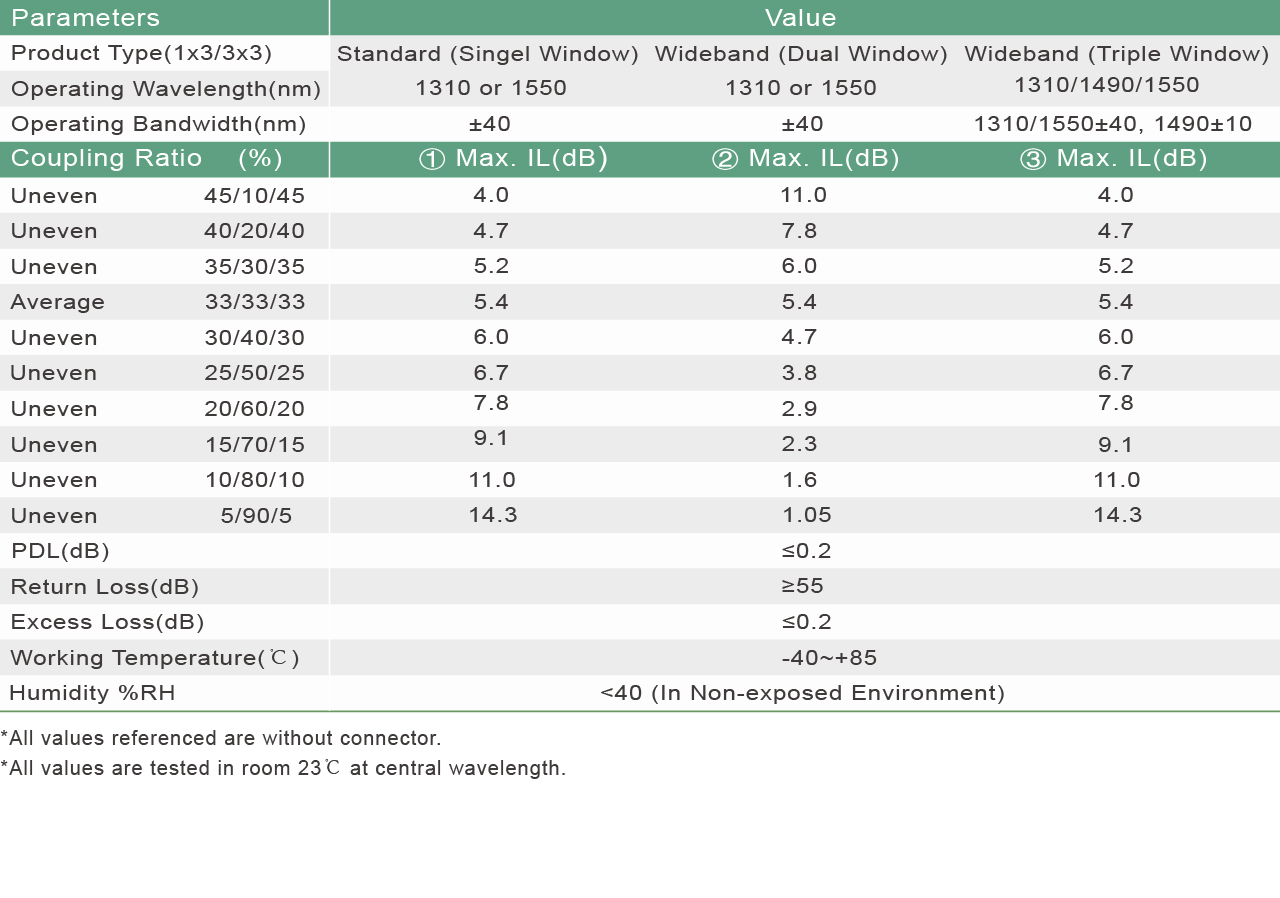
Task: Select Wideband (Dual Window) cell
Action: (x=801, y=54)
